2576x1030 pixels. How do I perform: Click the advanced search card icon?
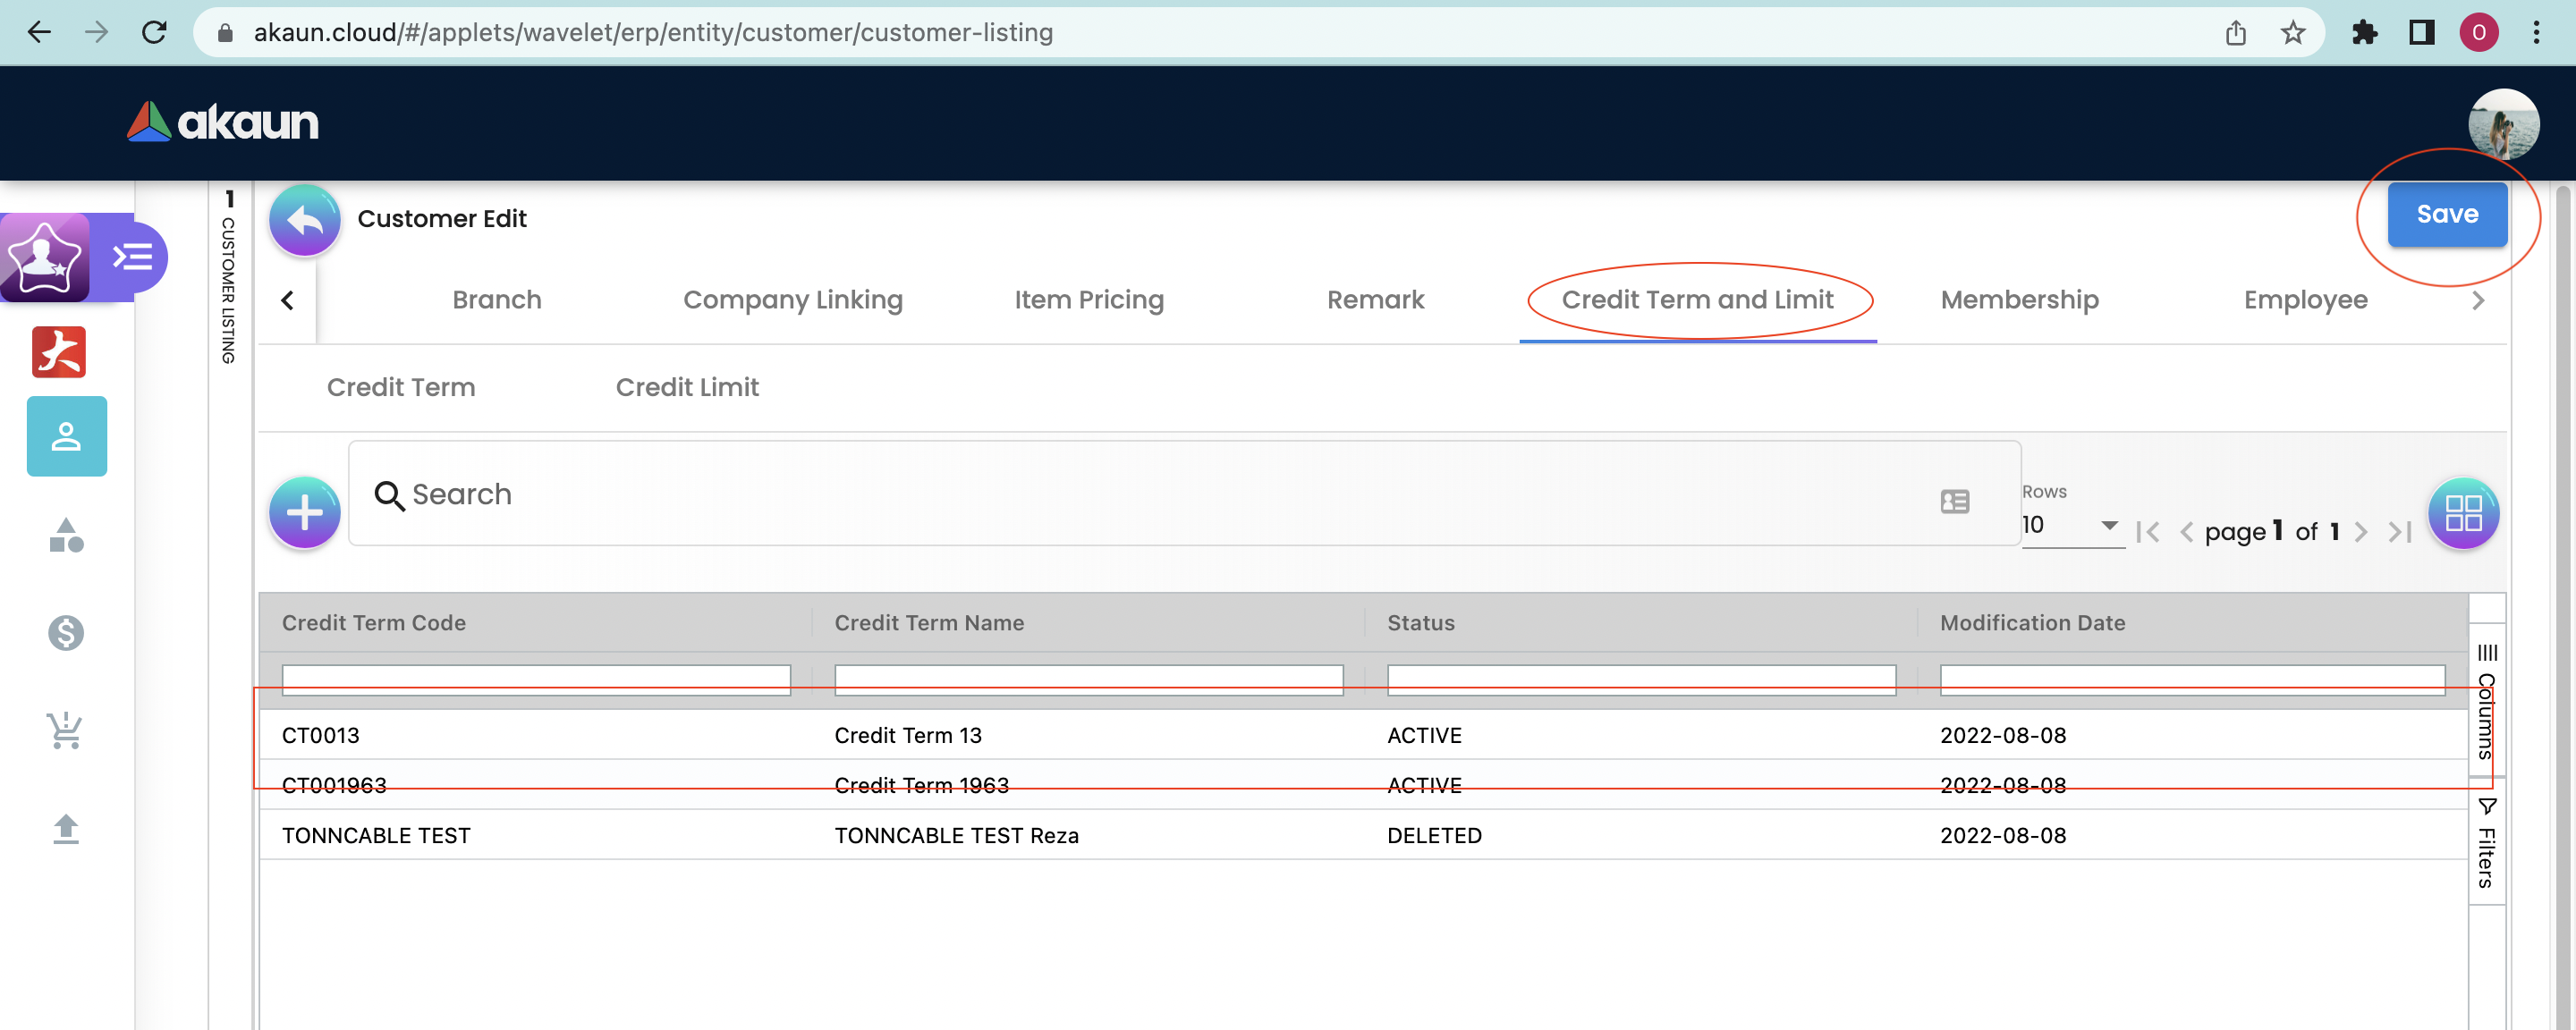click(1954, 501)
